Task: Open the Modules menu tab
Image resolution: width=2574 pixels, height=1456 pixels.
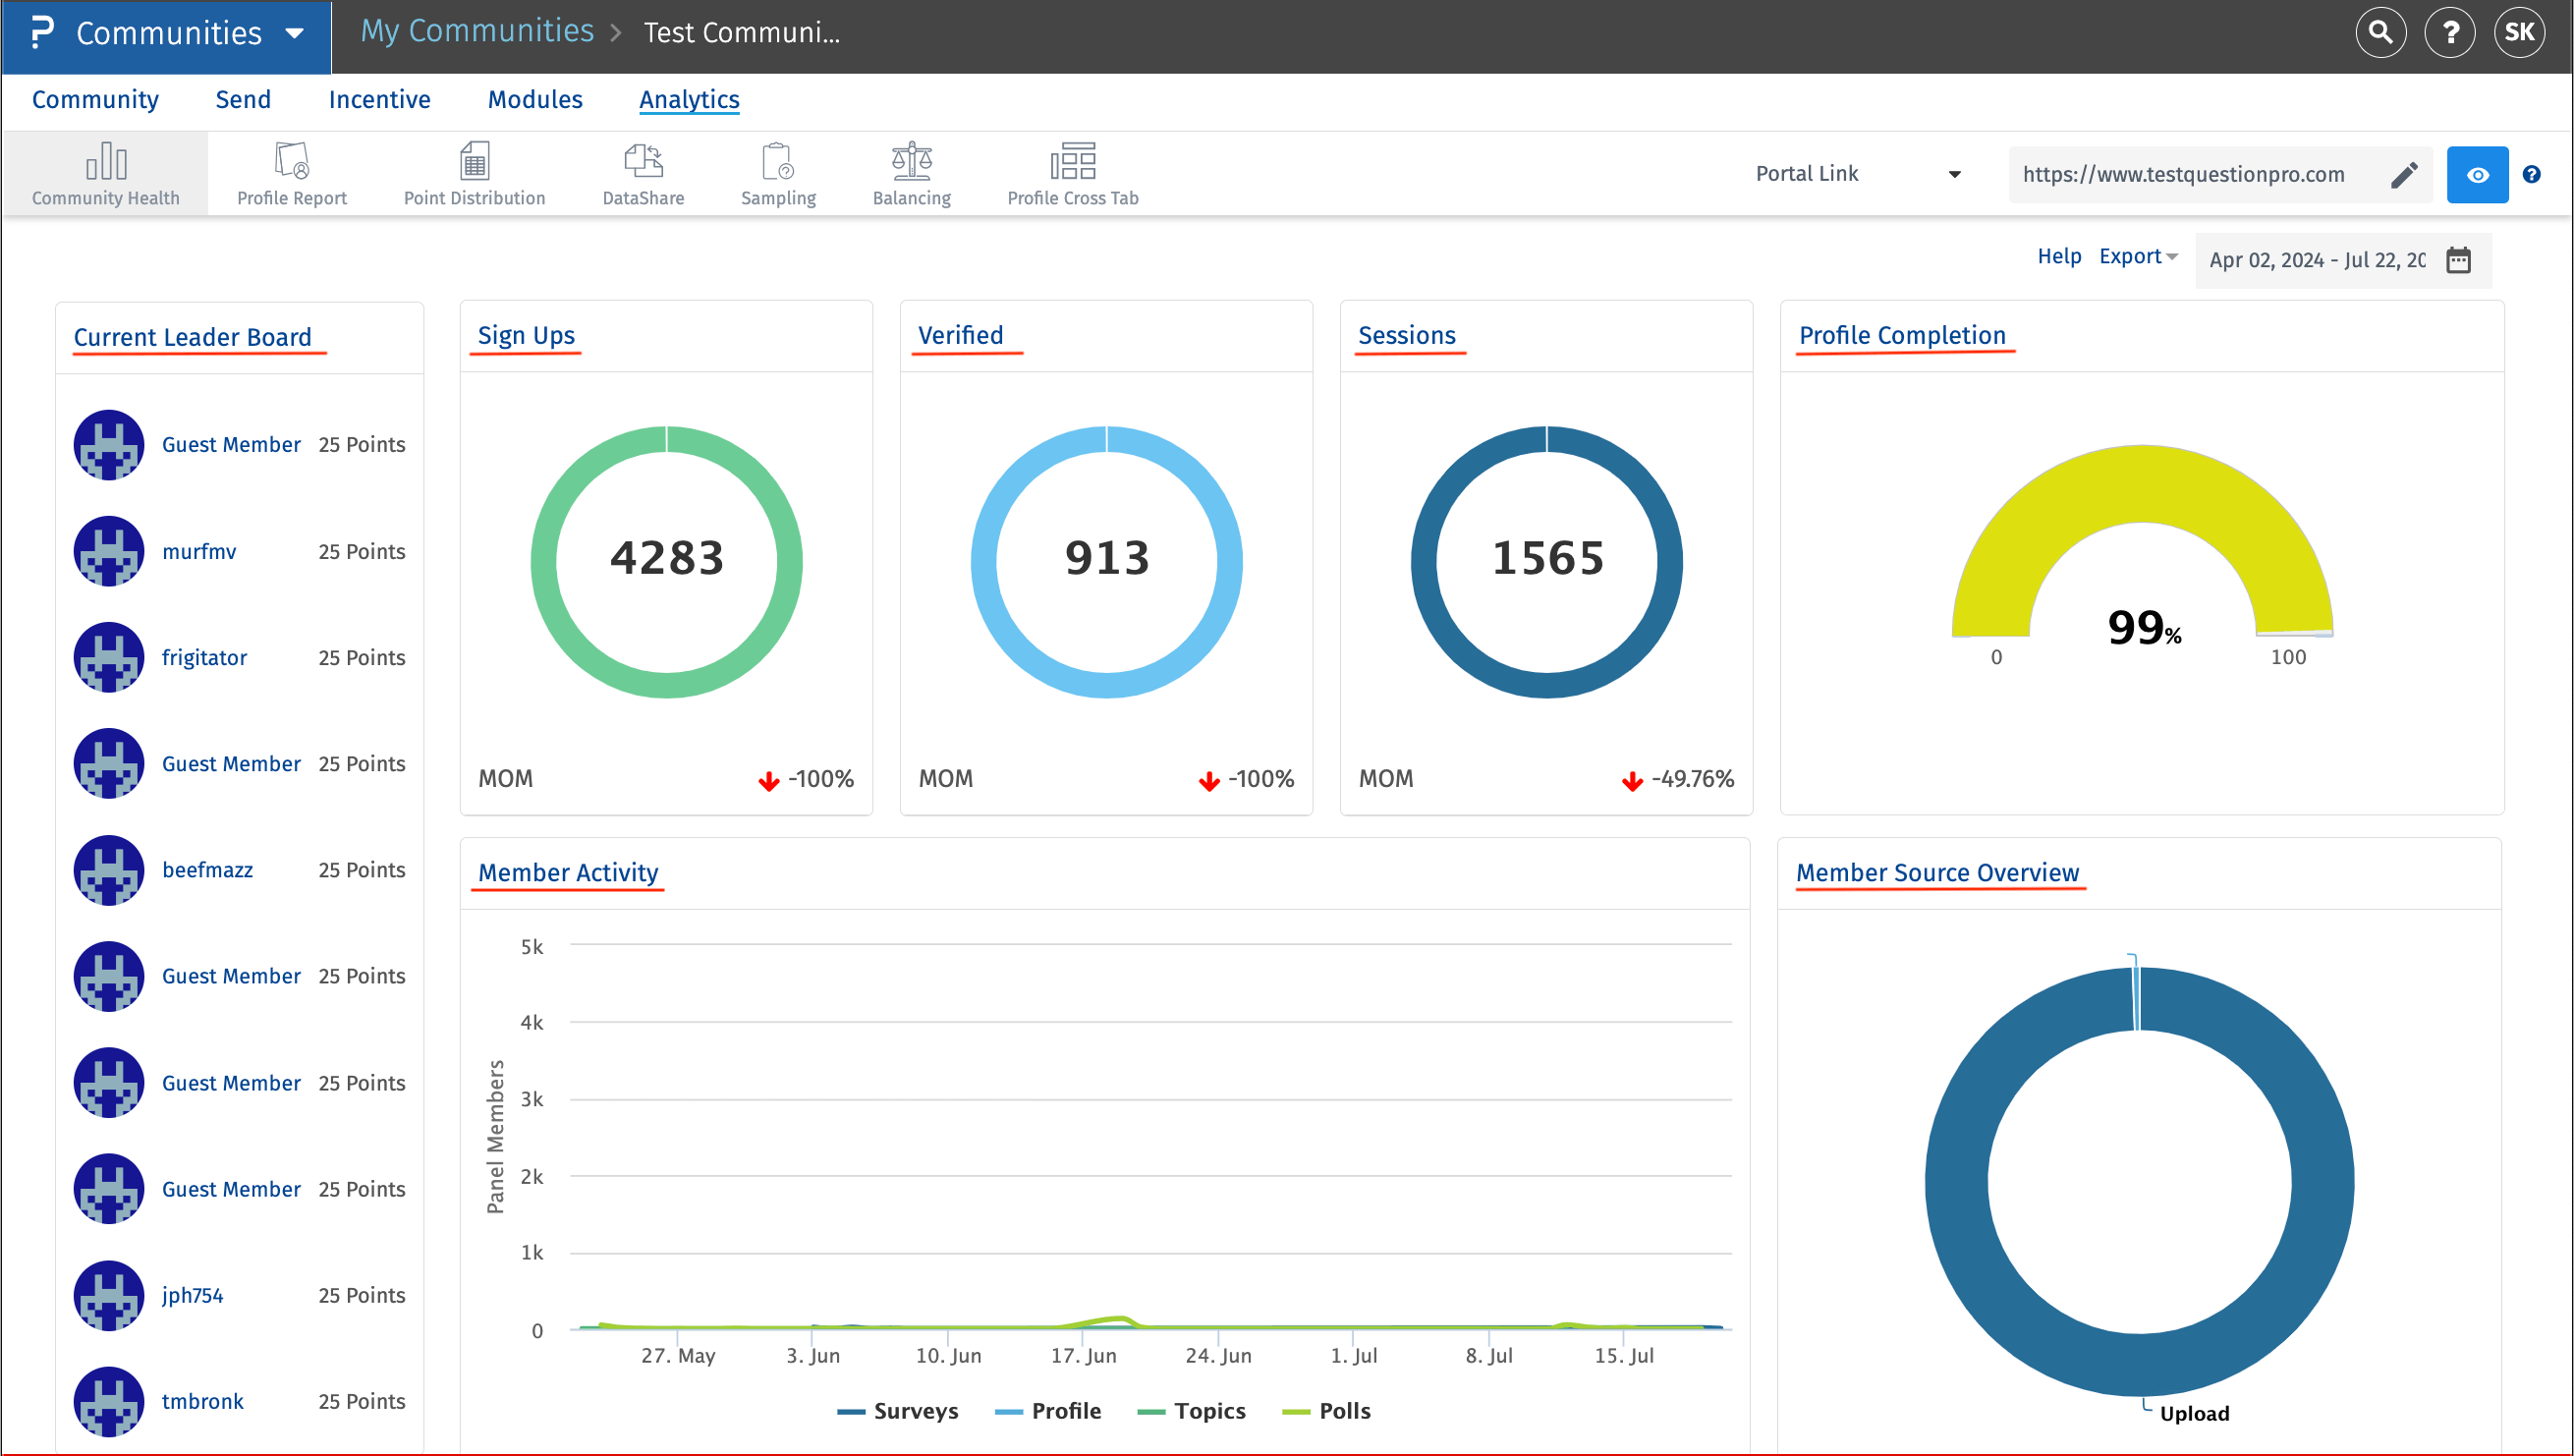Action: (x=535, y=100)
